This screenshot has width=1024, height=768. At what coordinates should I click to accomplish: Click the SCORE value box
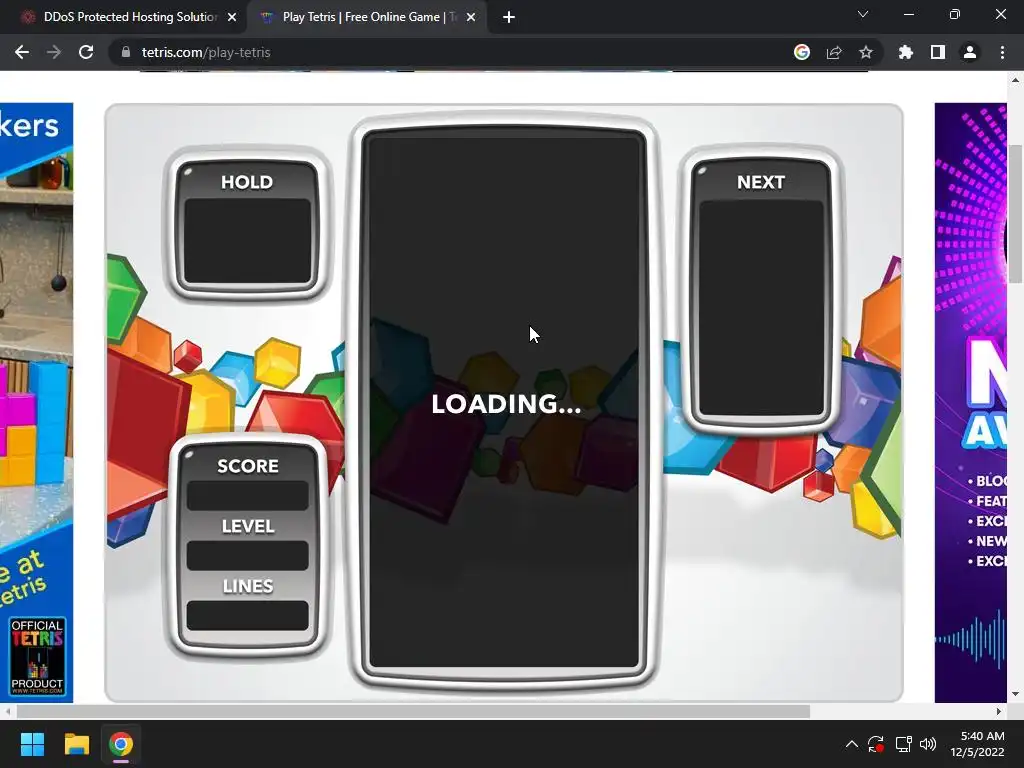pyautogui.click(x=248, y=496)
